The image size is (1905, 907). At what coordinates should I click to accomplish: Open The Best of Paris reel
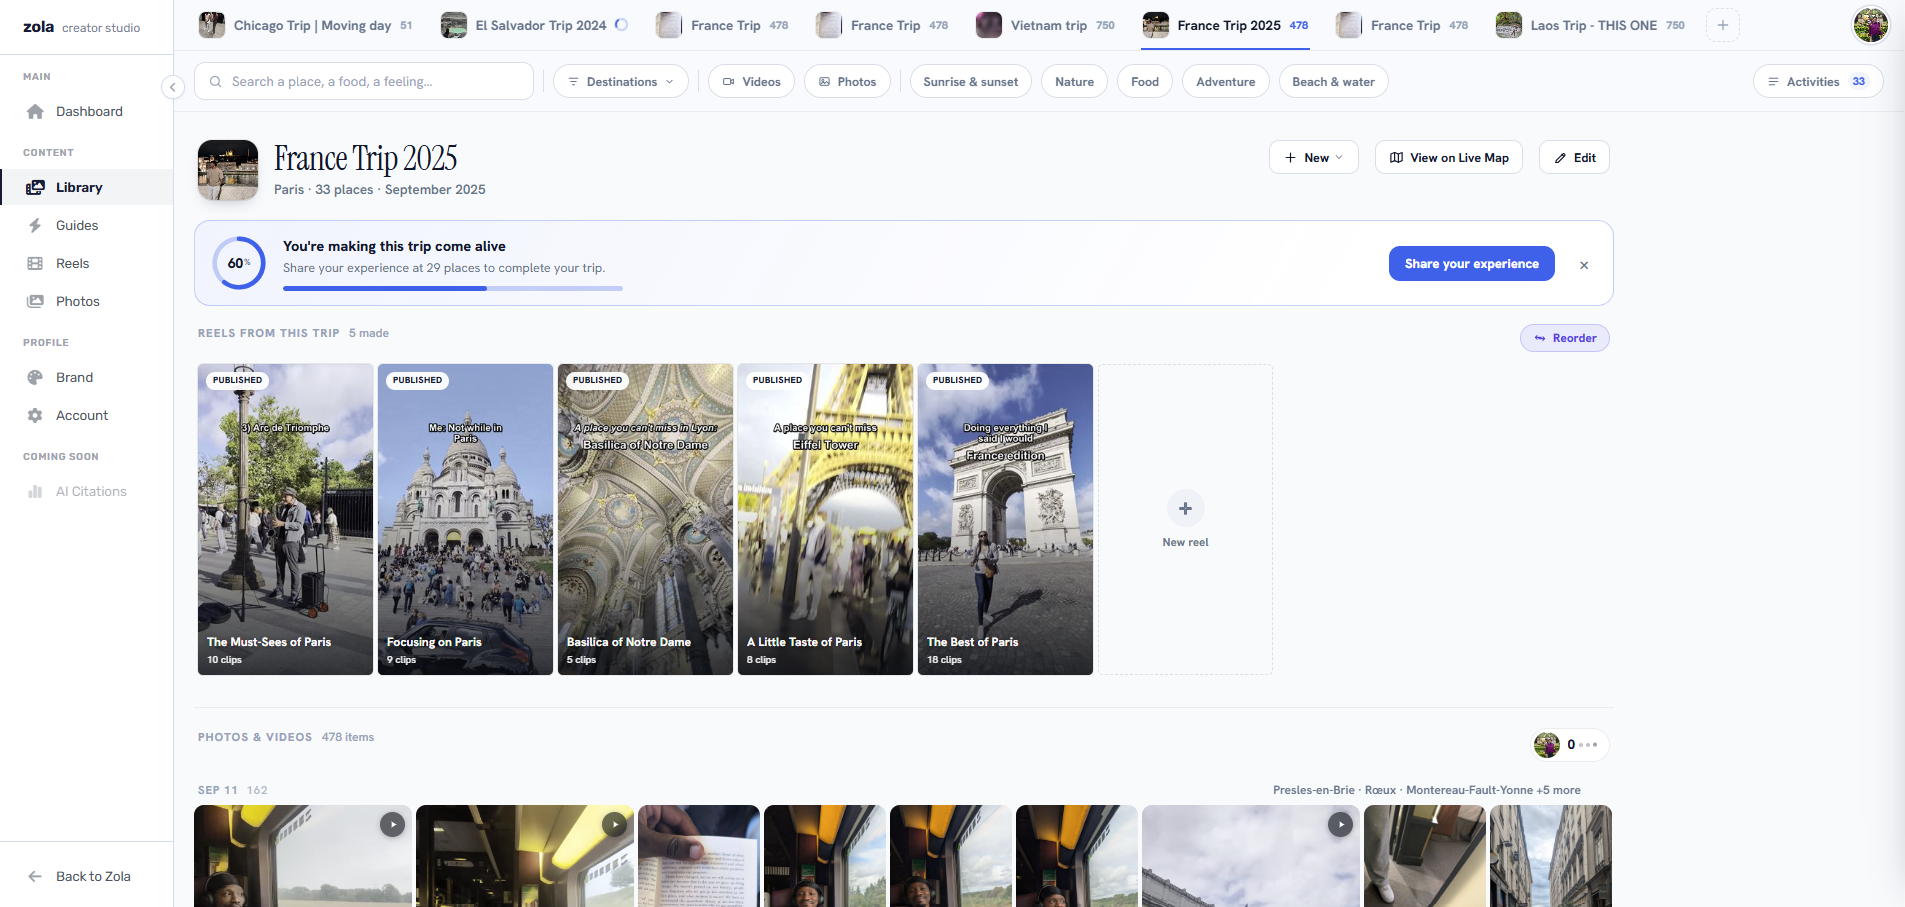[x=1005, y=519]
